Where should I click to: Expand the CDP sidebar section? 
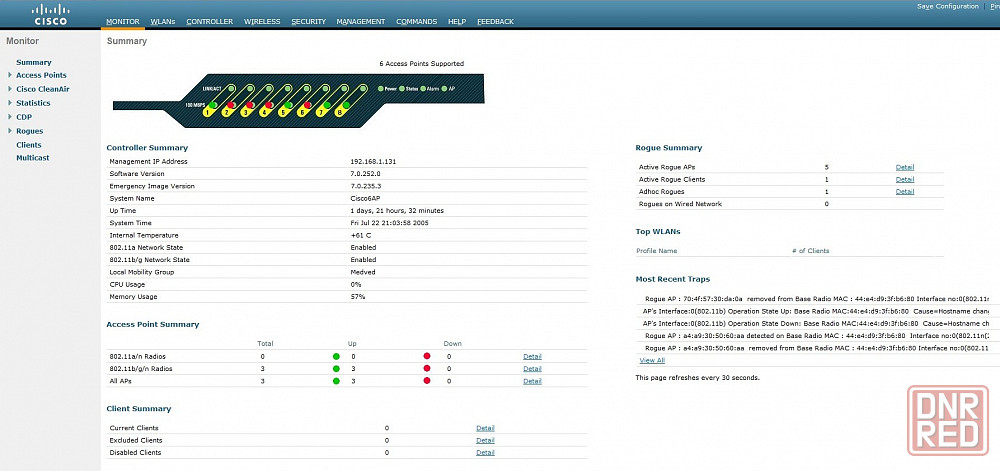pyautogui.click(x=10, y=117)
